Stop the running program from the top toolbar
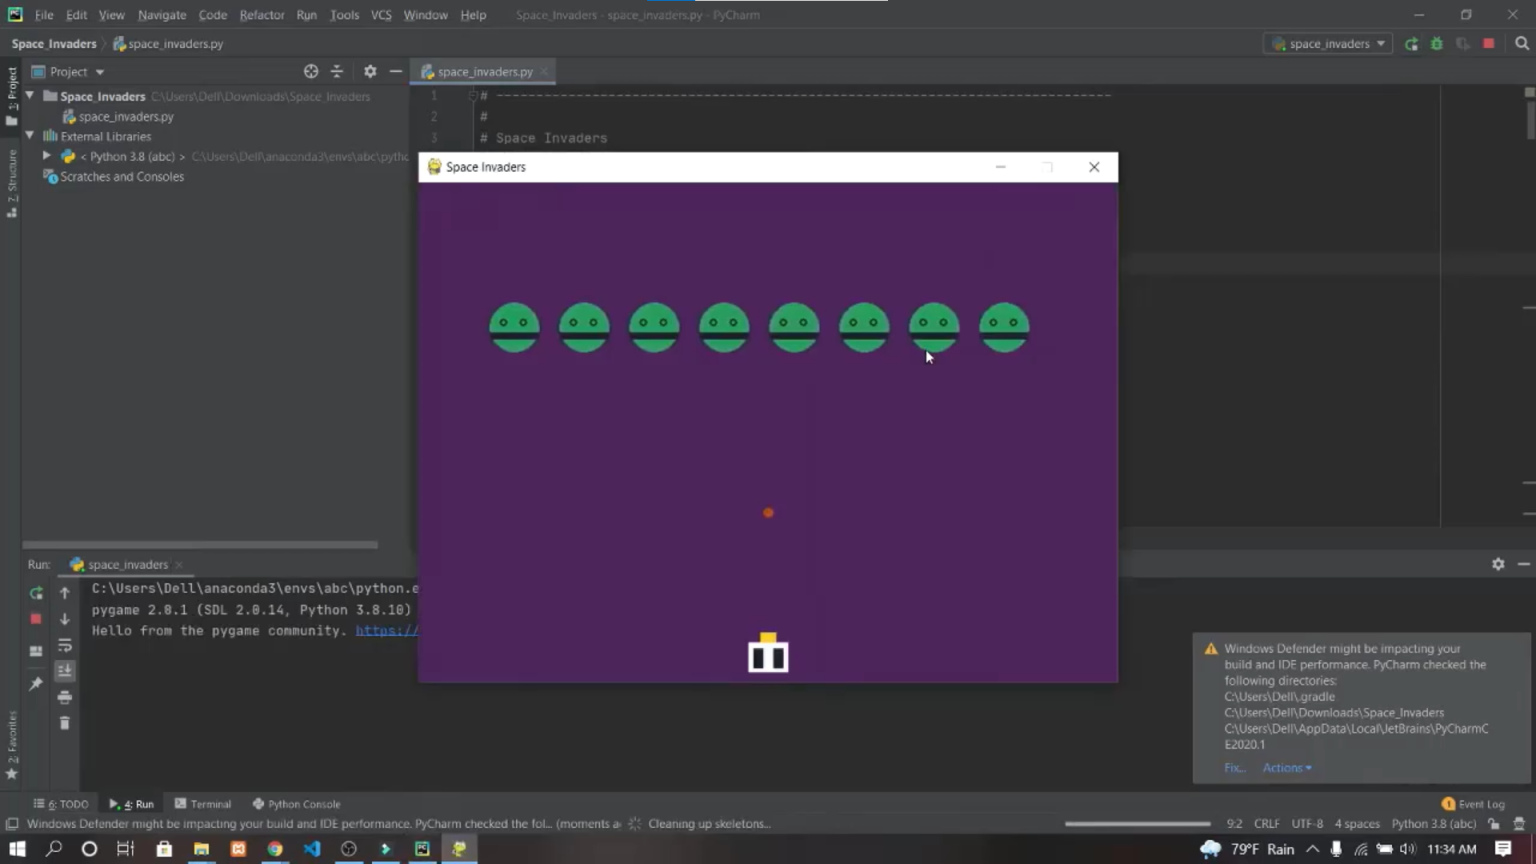This screenshot has width=1536, height=864. pyautogui.click(x=1489, y=44)
